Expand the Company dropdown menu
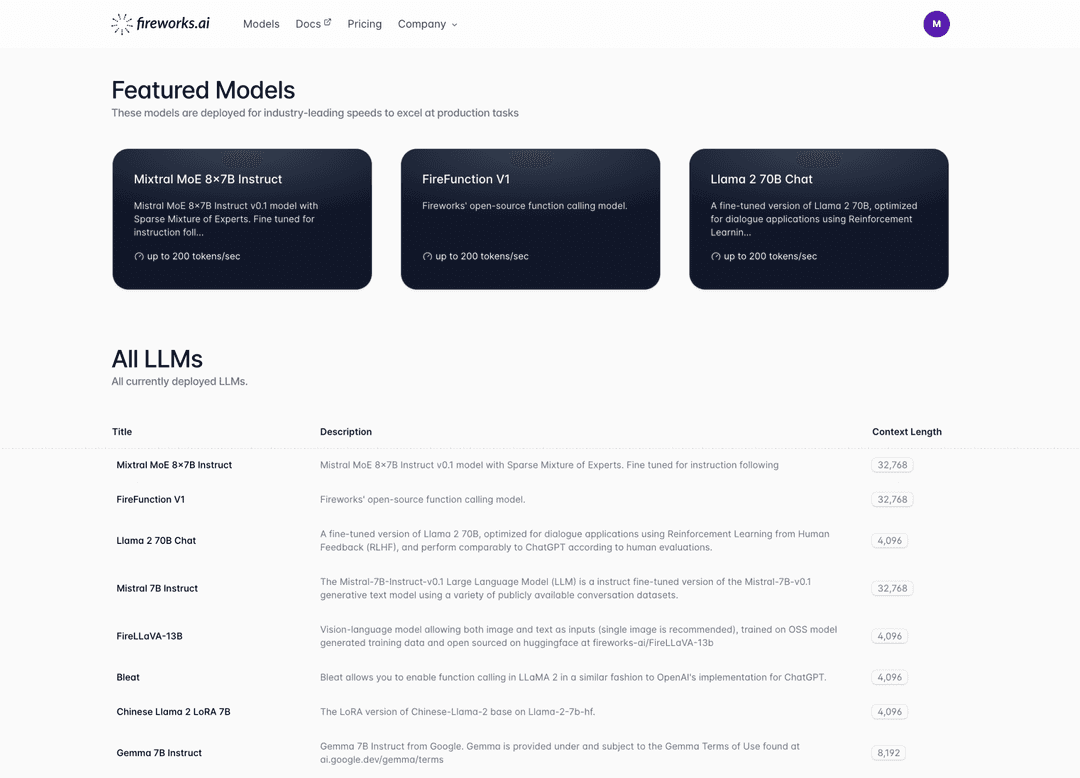Viewport: 1080px width, 778px height. click(x=427, y=24)
